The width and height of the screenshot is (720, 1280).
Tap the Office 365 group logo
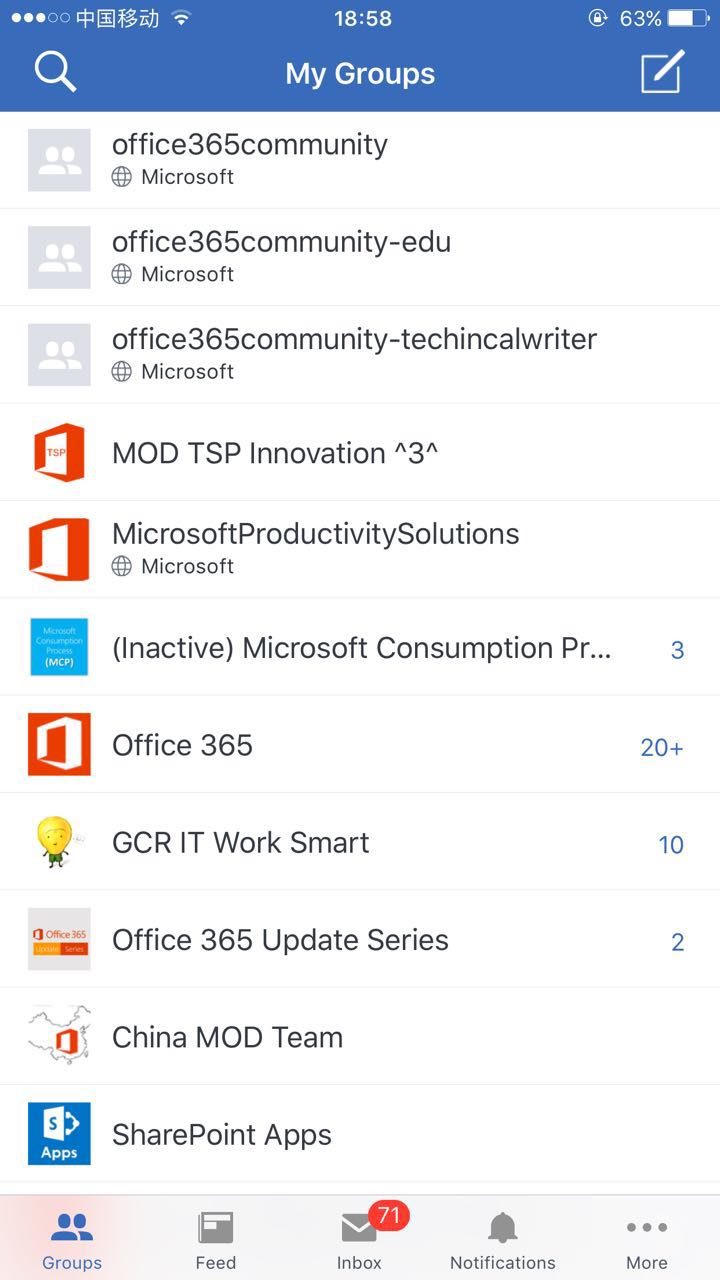coord(59,745)
